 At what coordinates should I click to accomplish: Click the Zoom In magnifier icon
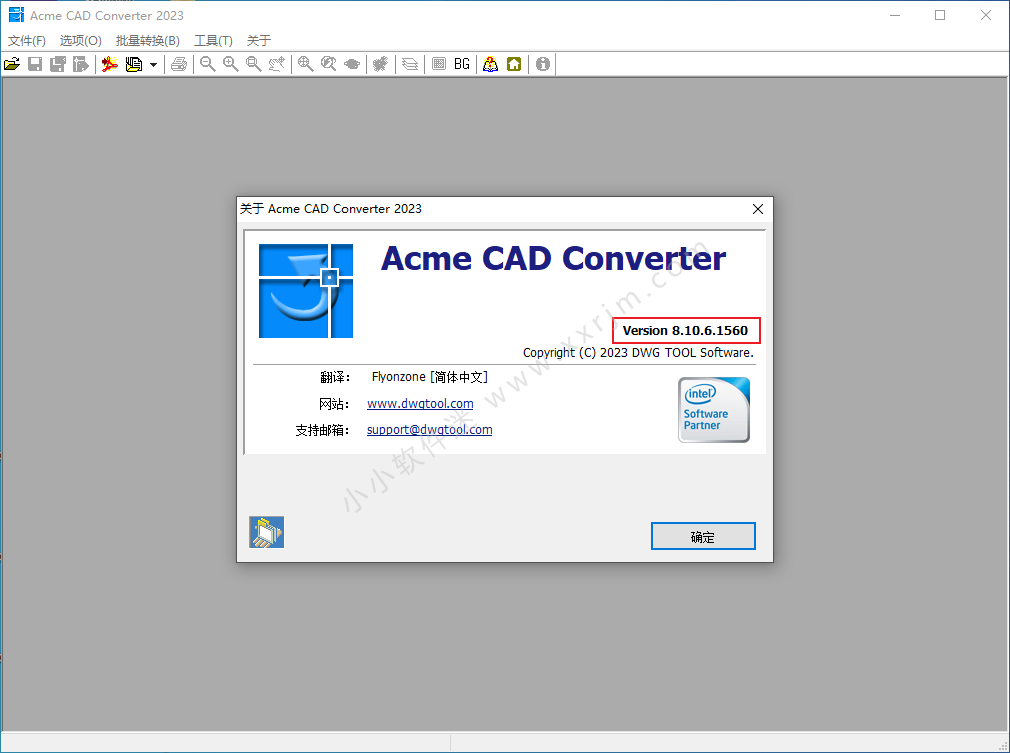[231, 64]
